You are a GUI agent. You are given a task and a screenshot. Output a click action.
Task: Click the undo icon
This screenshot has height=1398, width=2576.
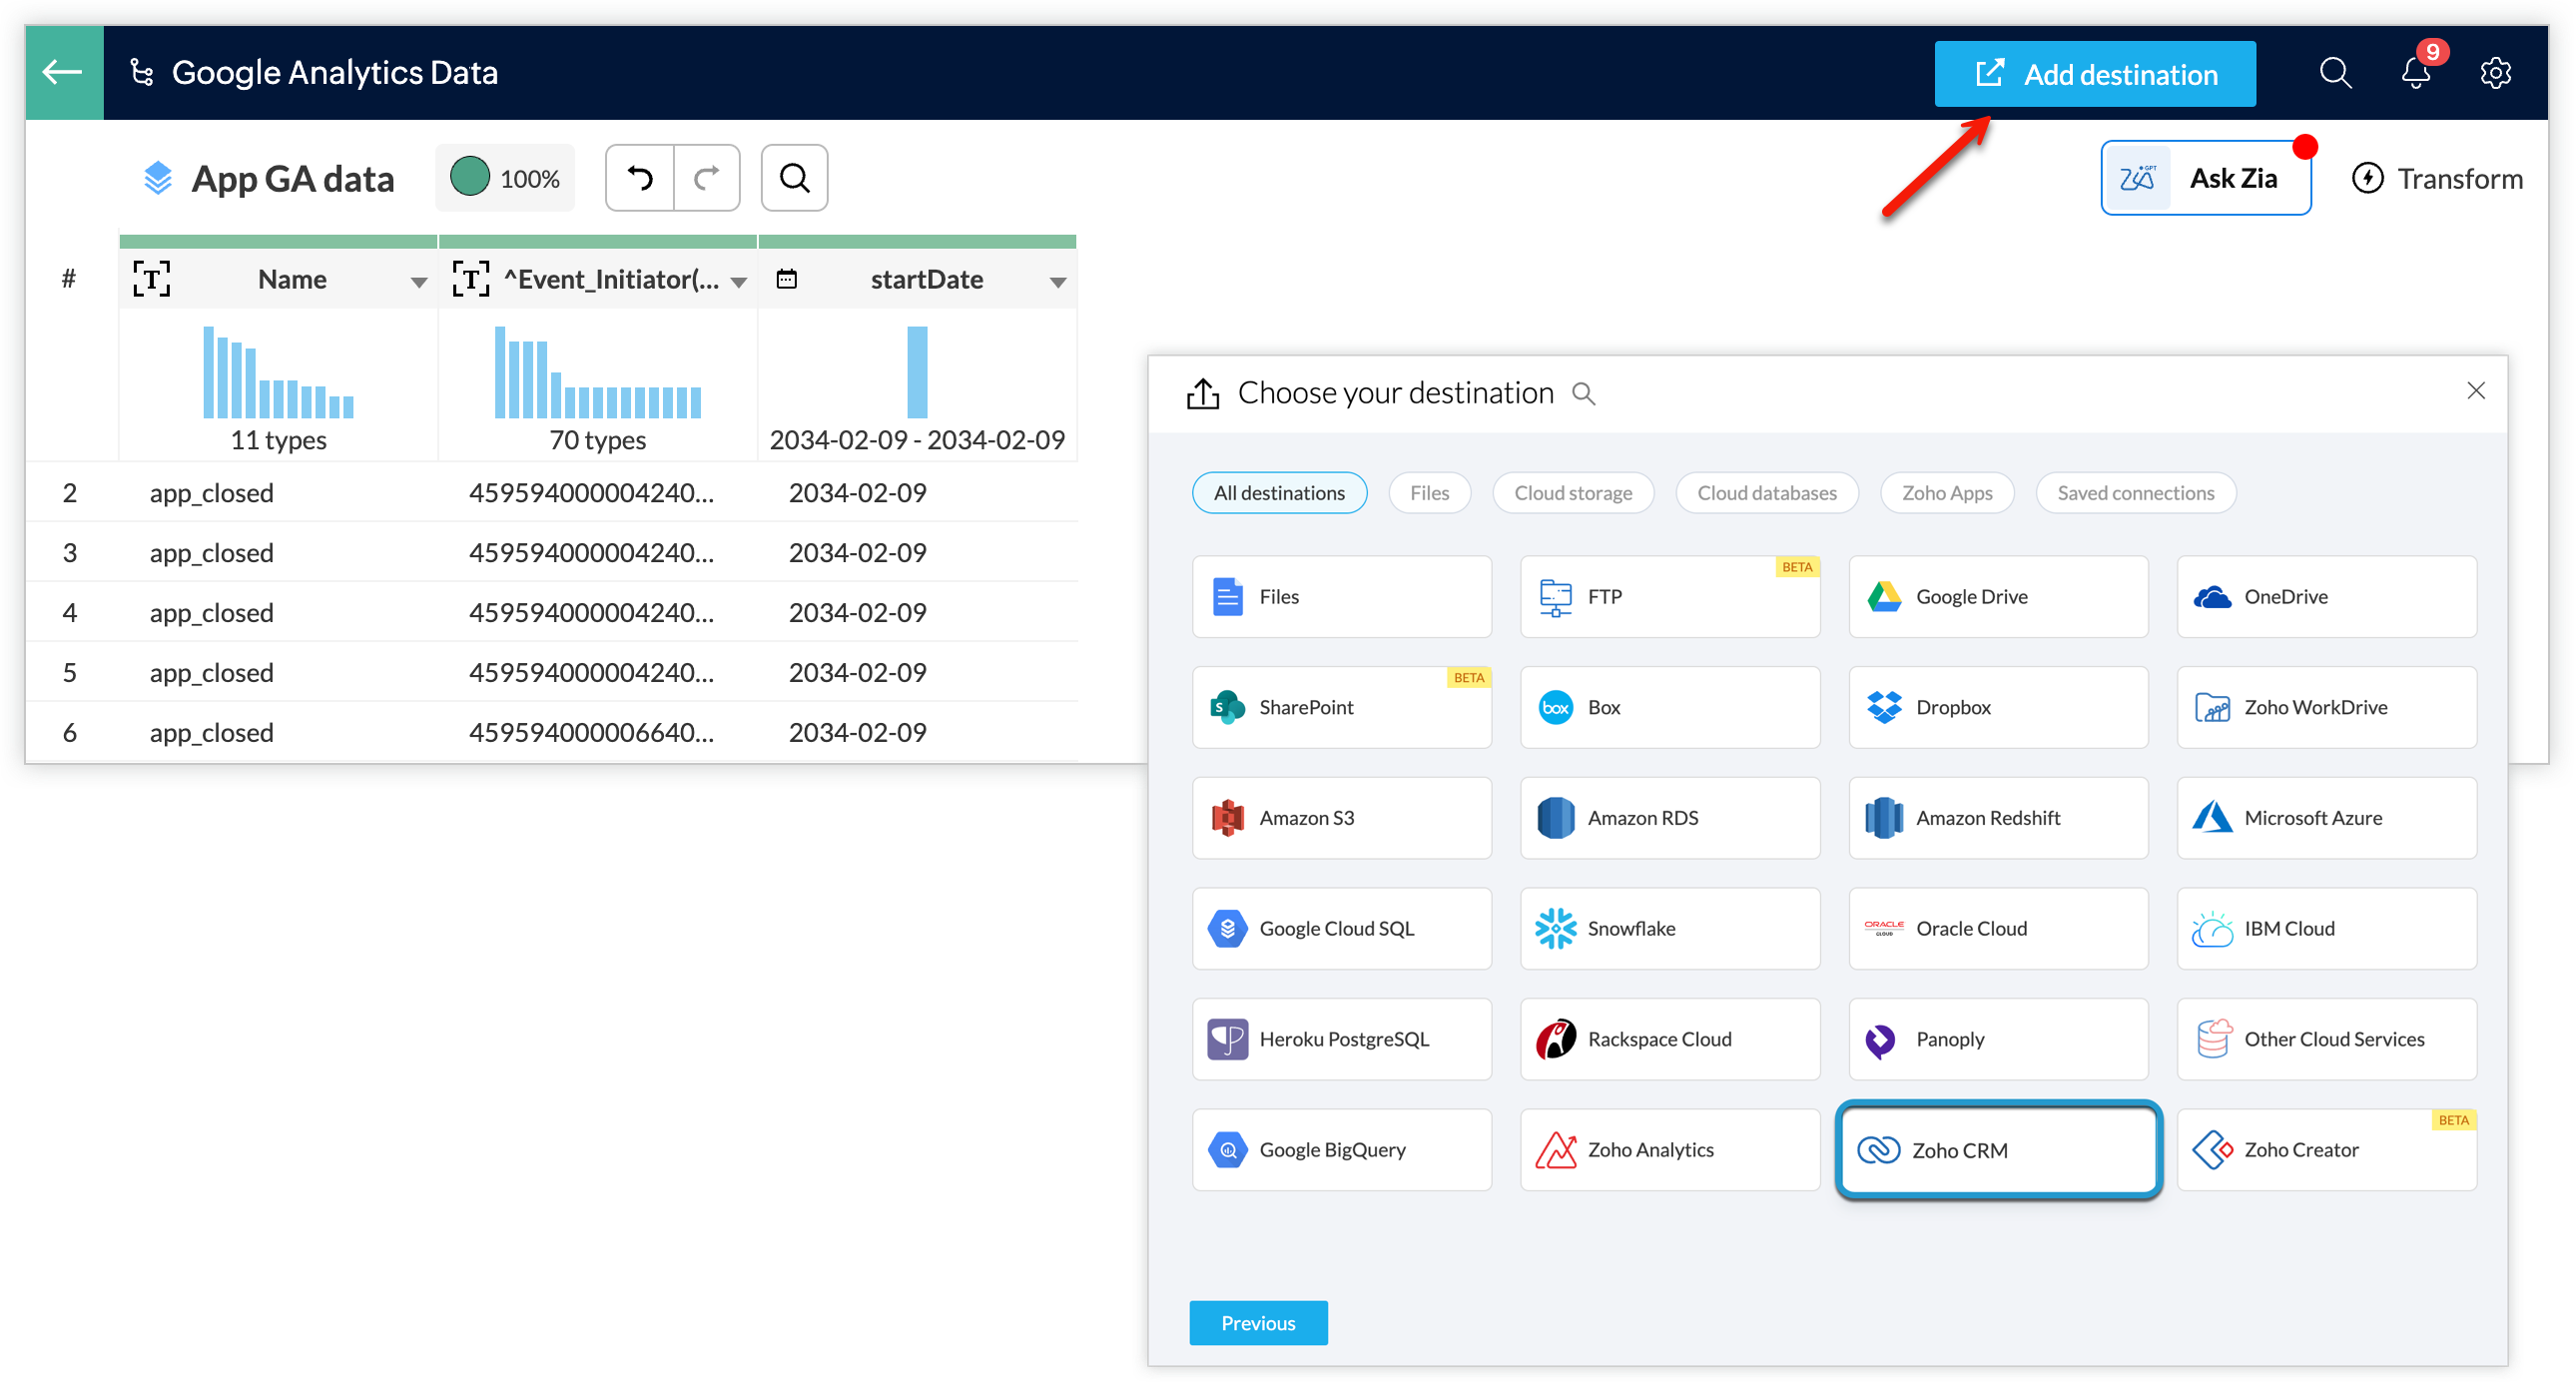click(x=640, y=178)
